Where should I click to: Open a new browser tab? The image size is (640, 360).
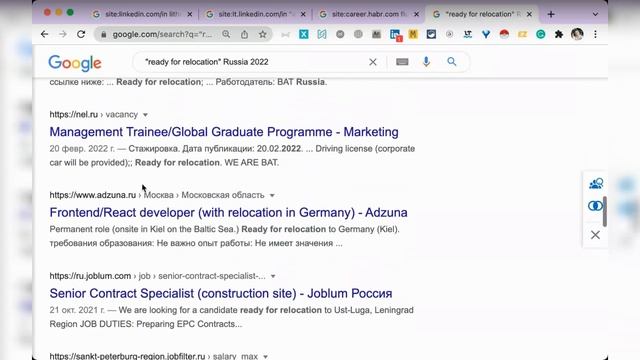551,14
